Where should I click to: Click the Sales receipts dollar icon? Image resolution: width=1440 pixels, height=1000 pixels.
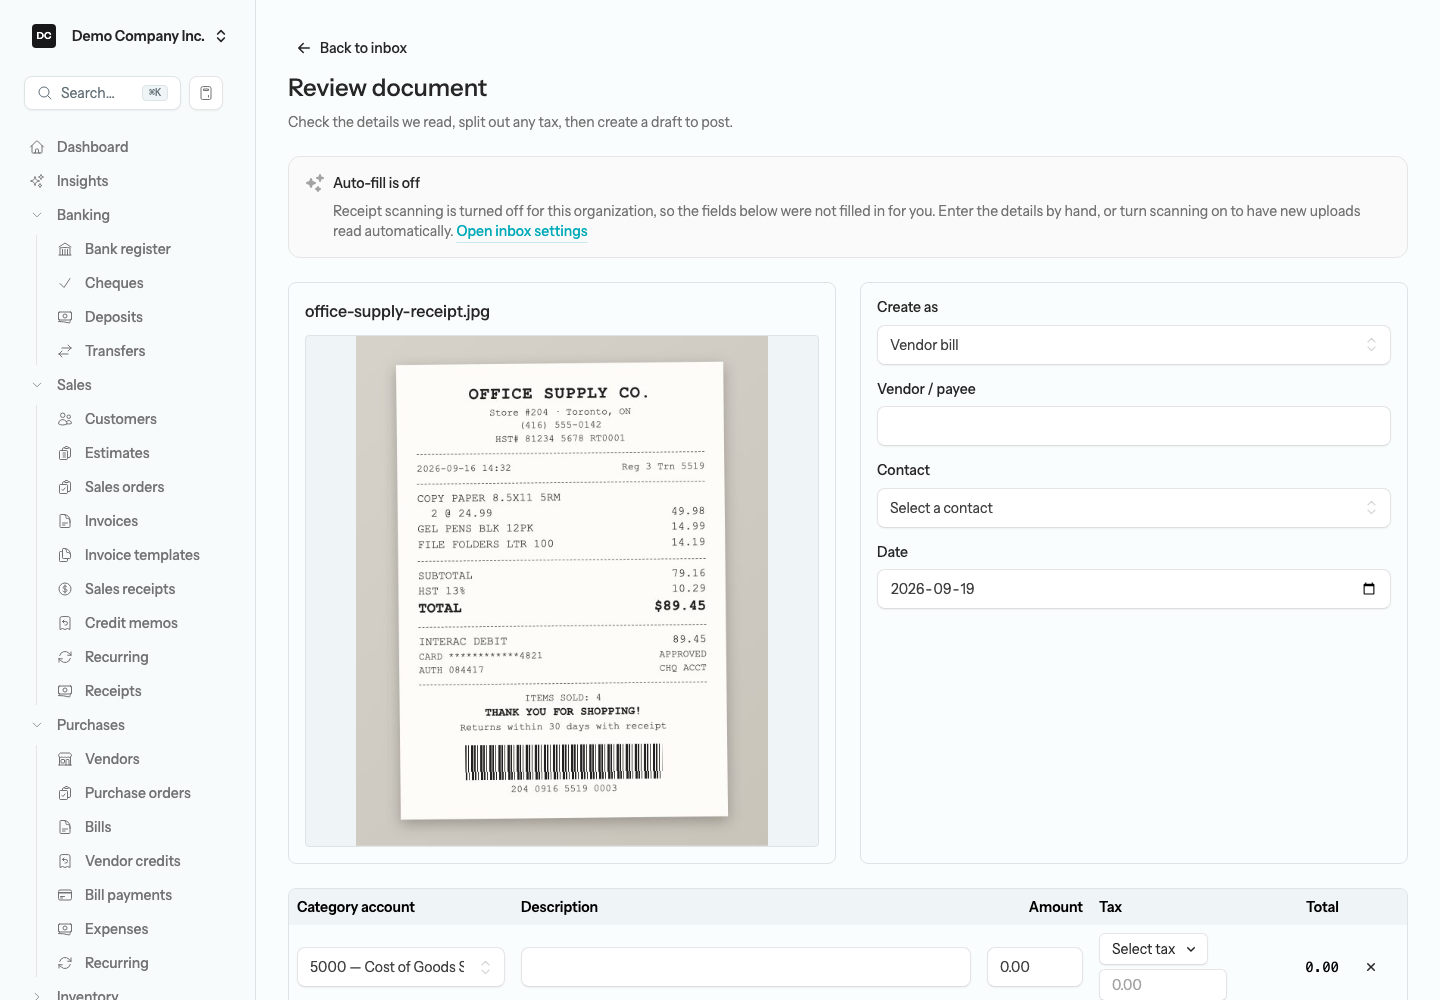pyautogui.click(x=65, y=589)
